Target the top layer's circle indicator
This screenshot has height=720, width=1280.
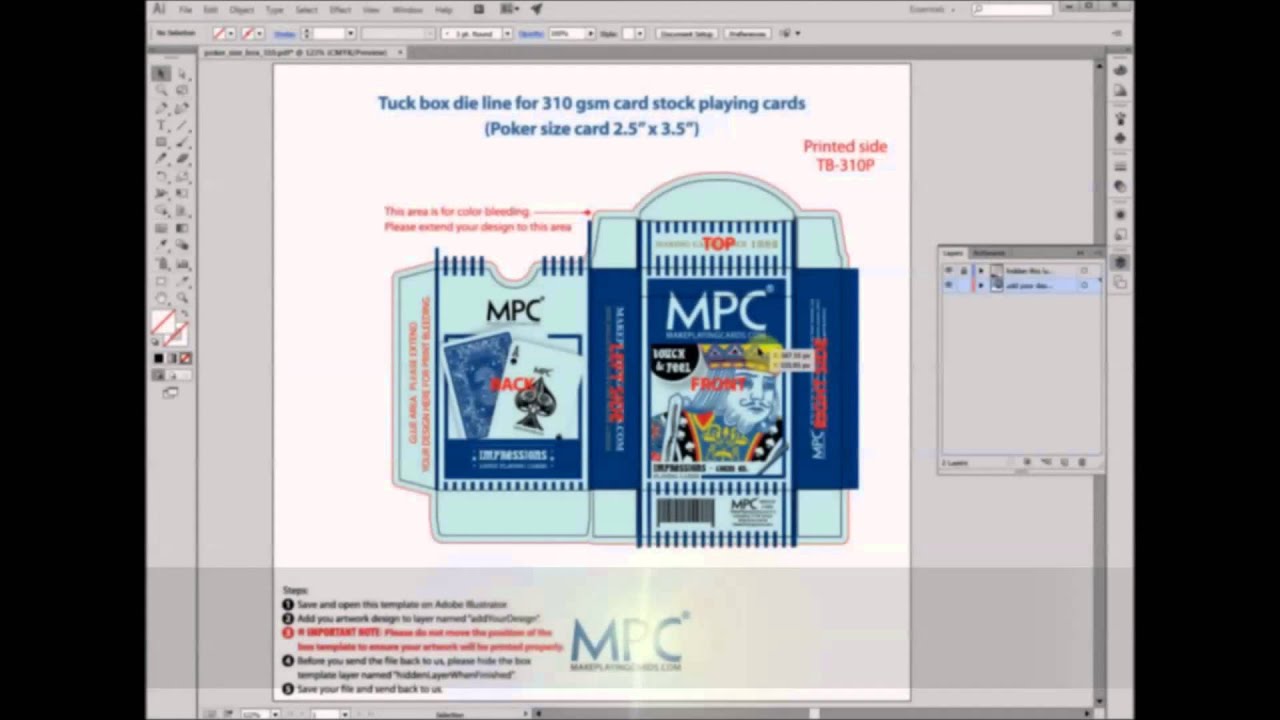click(1084, 271)
